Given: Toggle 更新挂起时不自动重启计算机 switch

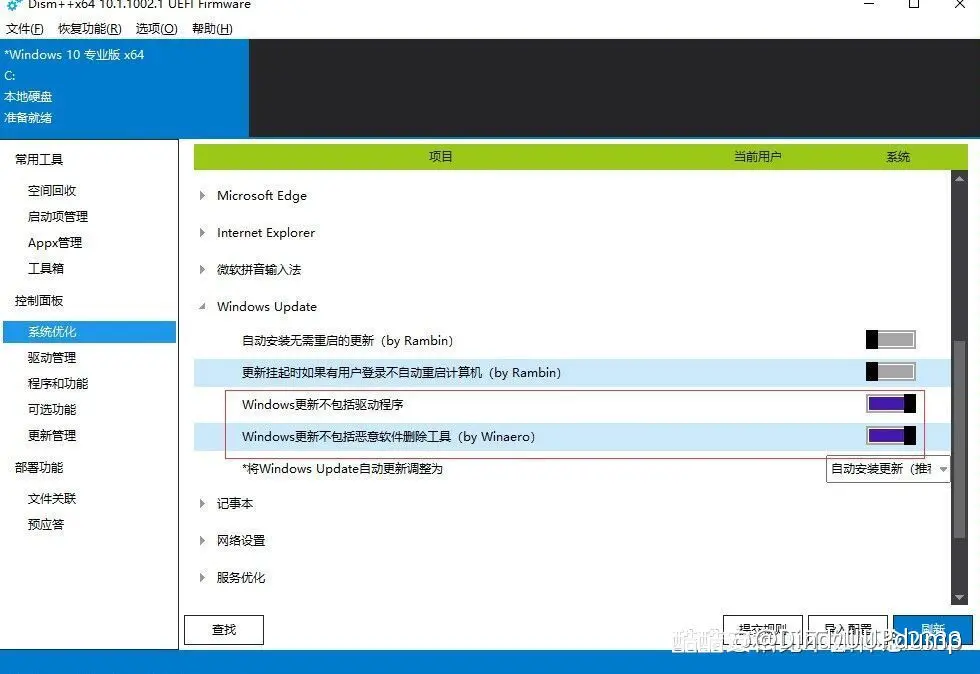Looking at the screenshot, I should pos(890,372).
